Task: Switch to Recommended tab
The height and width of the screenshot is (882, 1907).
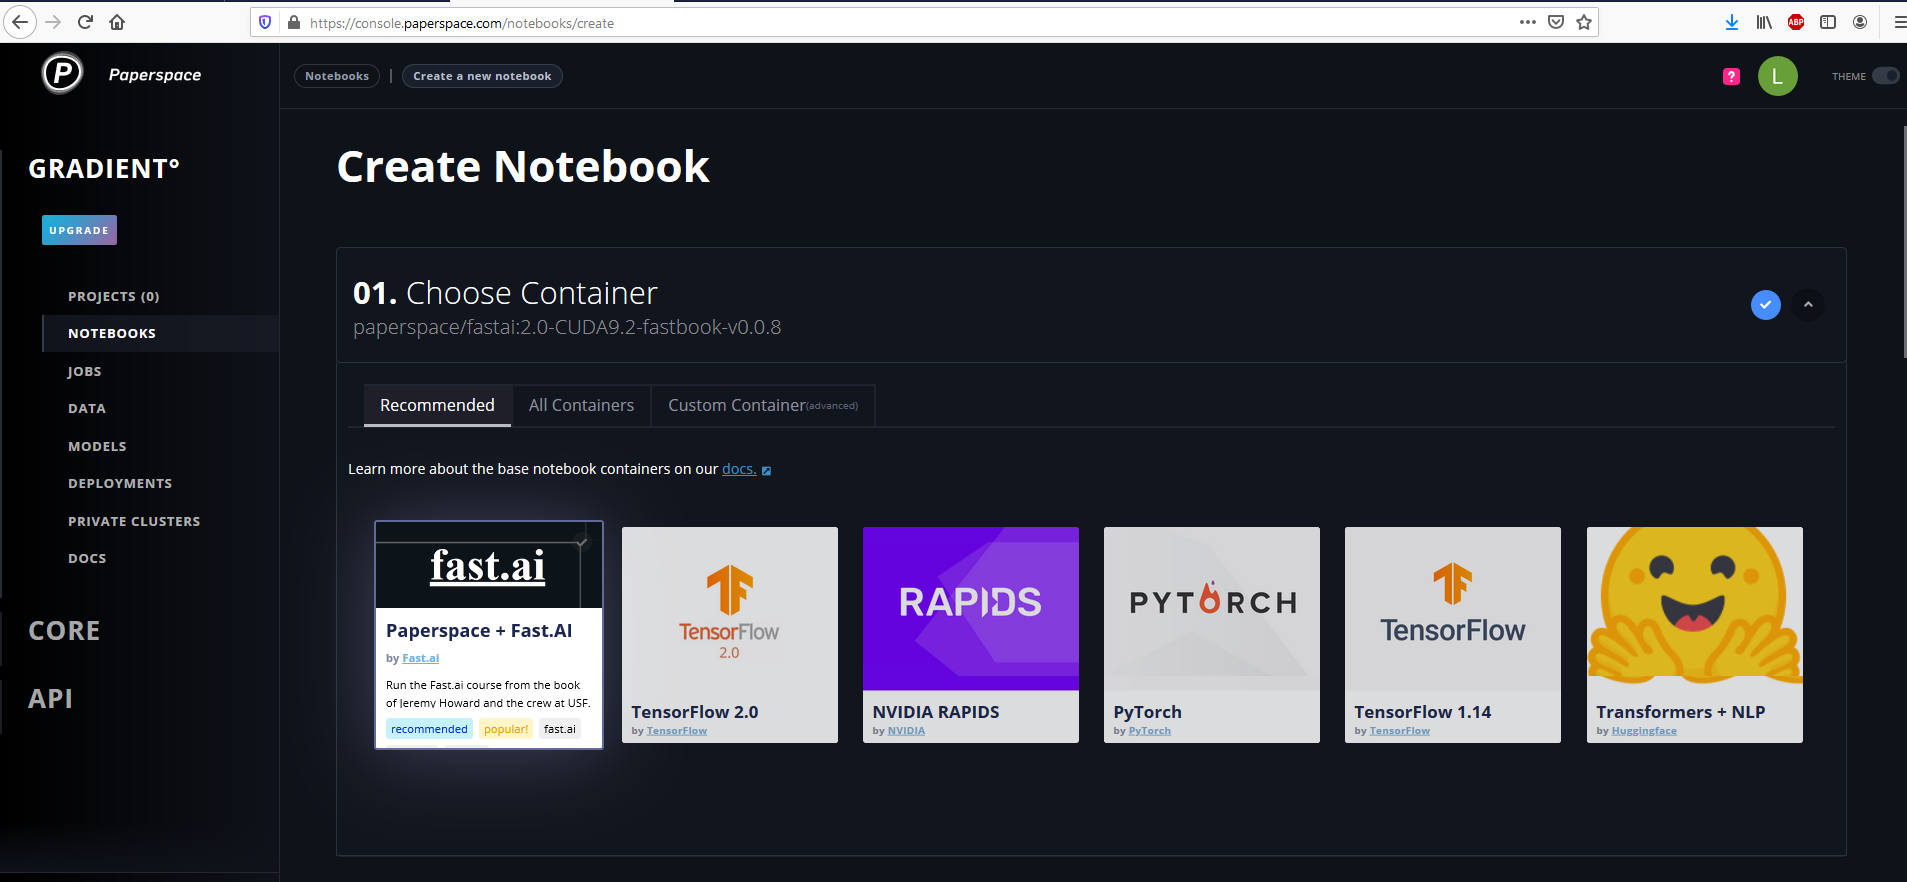Action: point(437,405)
